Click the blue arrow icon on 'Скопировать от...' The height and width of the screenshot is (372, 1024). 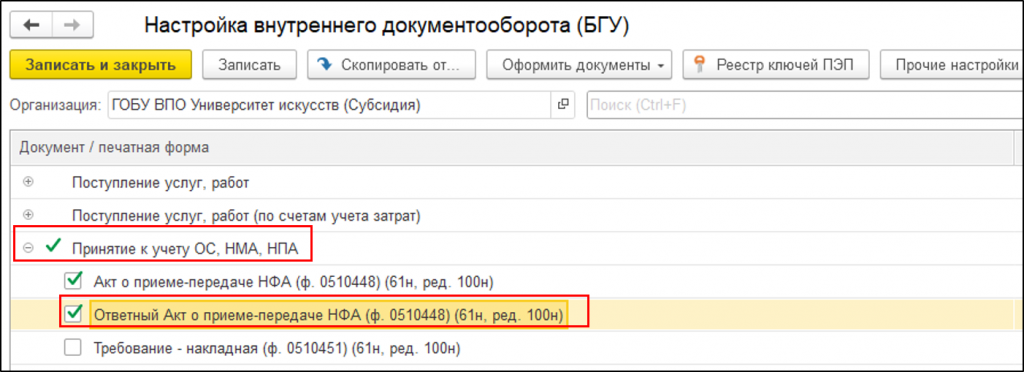point(324,65)
